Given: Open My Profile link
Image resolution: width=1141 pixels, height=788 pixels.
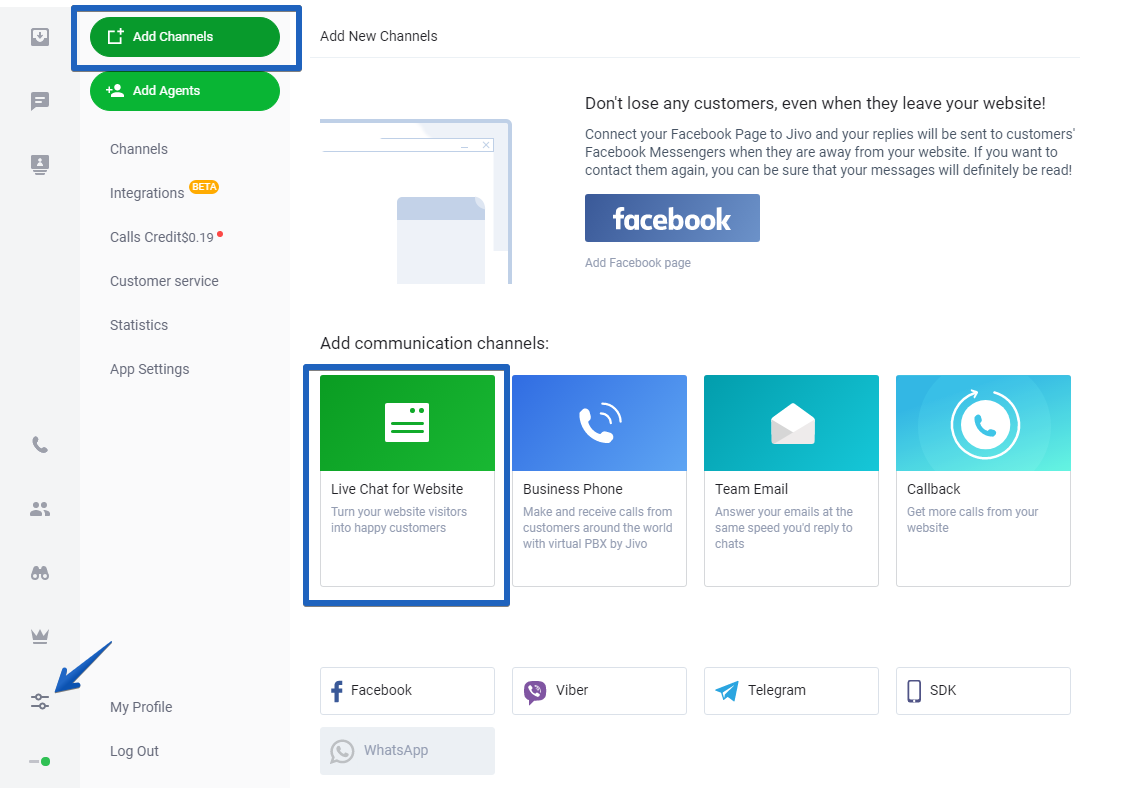Looking at the screenshot, I should click(x=141, y=707).
